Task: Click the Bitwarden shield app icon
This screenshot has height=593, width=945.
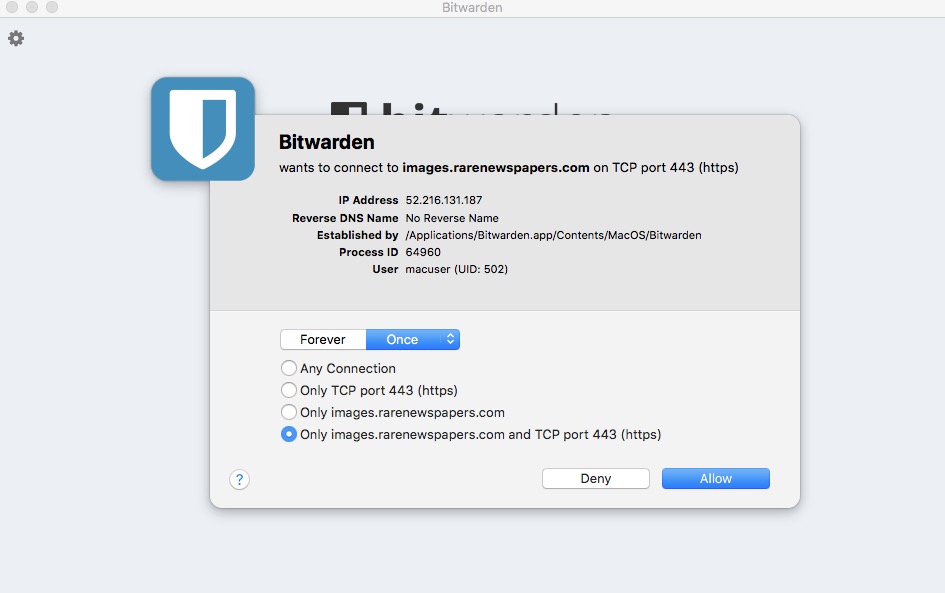Action: tap(203, 129)
